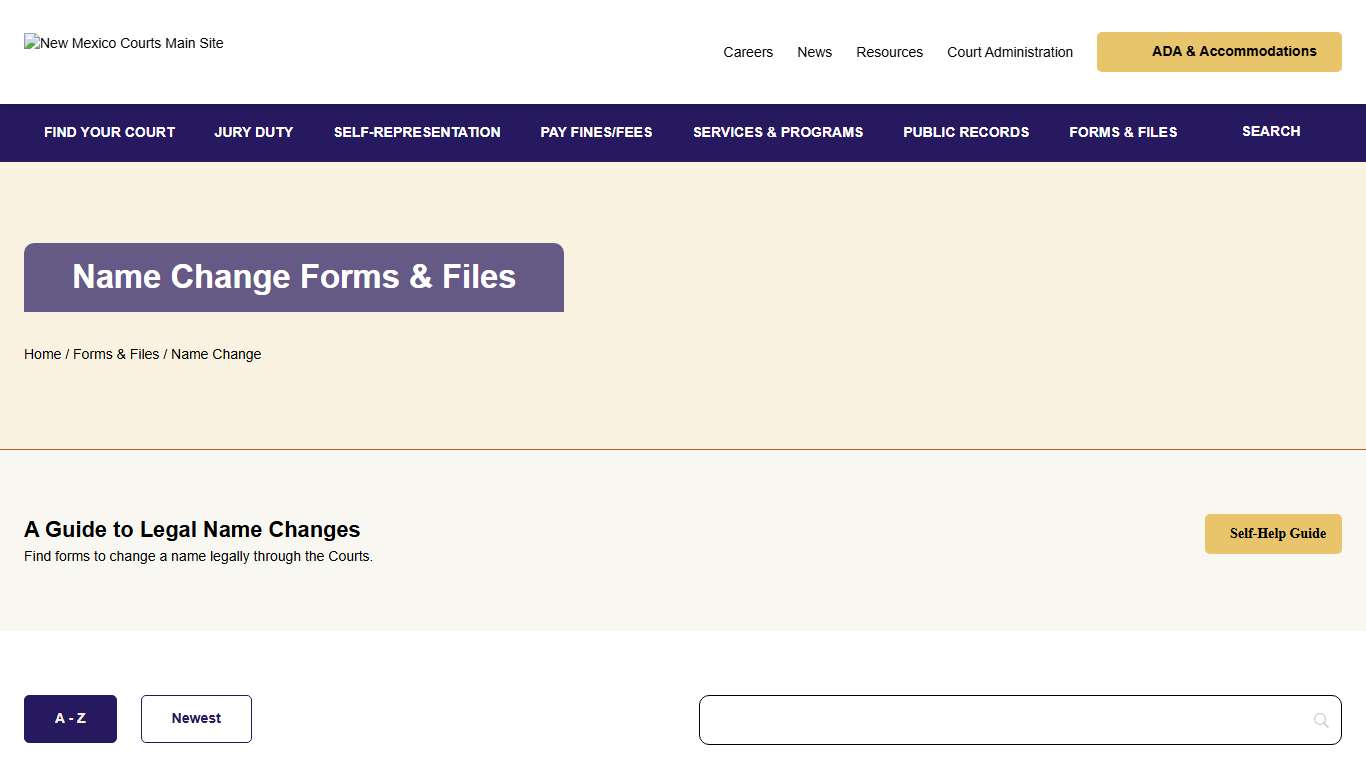Click the magnifier icon in the forms search box
Viewport: 1366px width, 768px height.
[x=1321, y=720]
